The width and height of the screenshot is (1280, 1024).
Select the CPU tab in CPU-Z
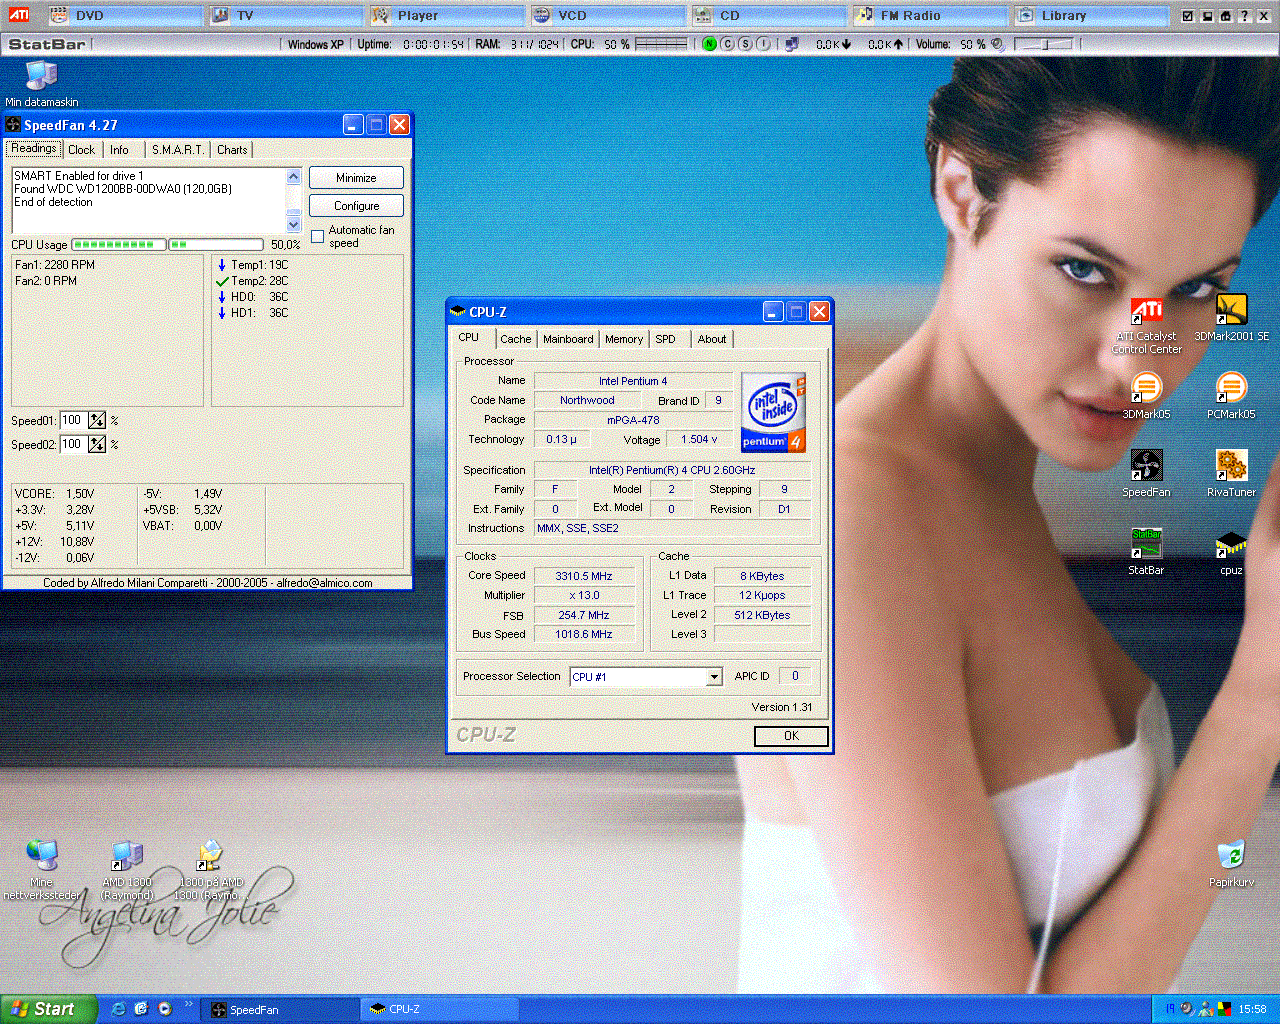469,337
